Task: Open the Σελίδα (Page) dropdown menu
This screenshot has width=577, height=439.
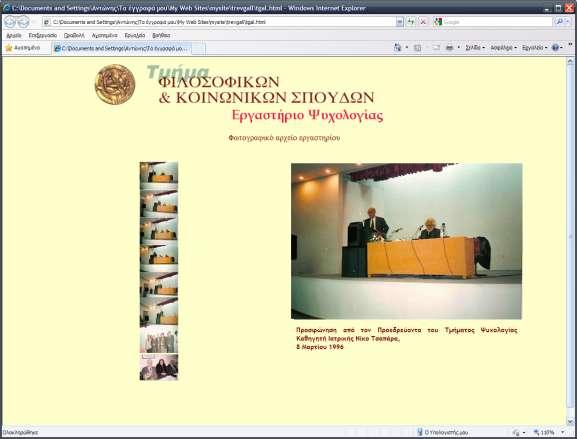Action: [475, 48]
